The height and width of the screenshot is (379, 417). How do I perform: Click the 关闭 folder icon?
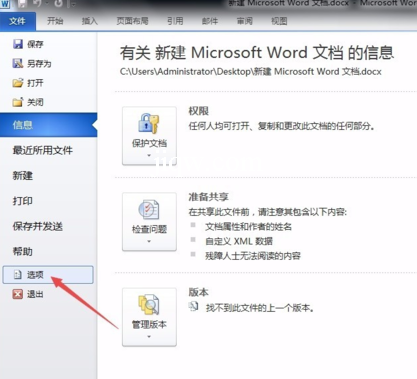[x=18, y=102]
